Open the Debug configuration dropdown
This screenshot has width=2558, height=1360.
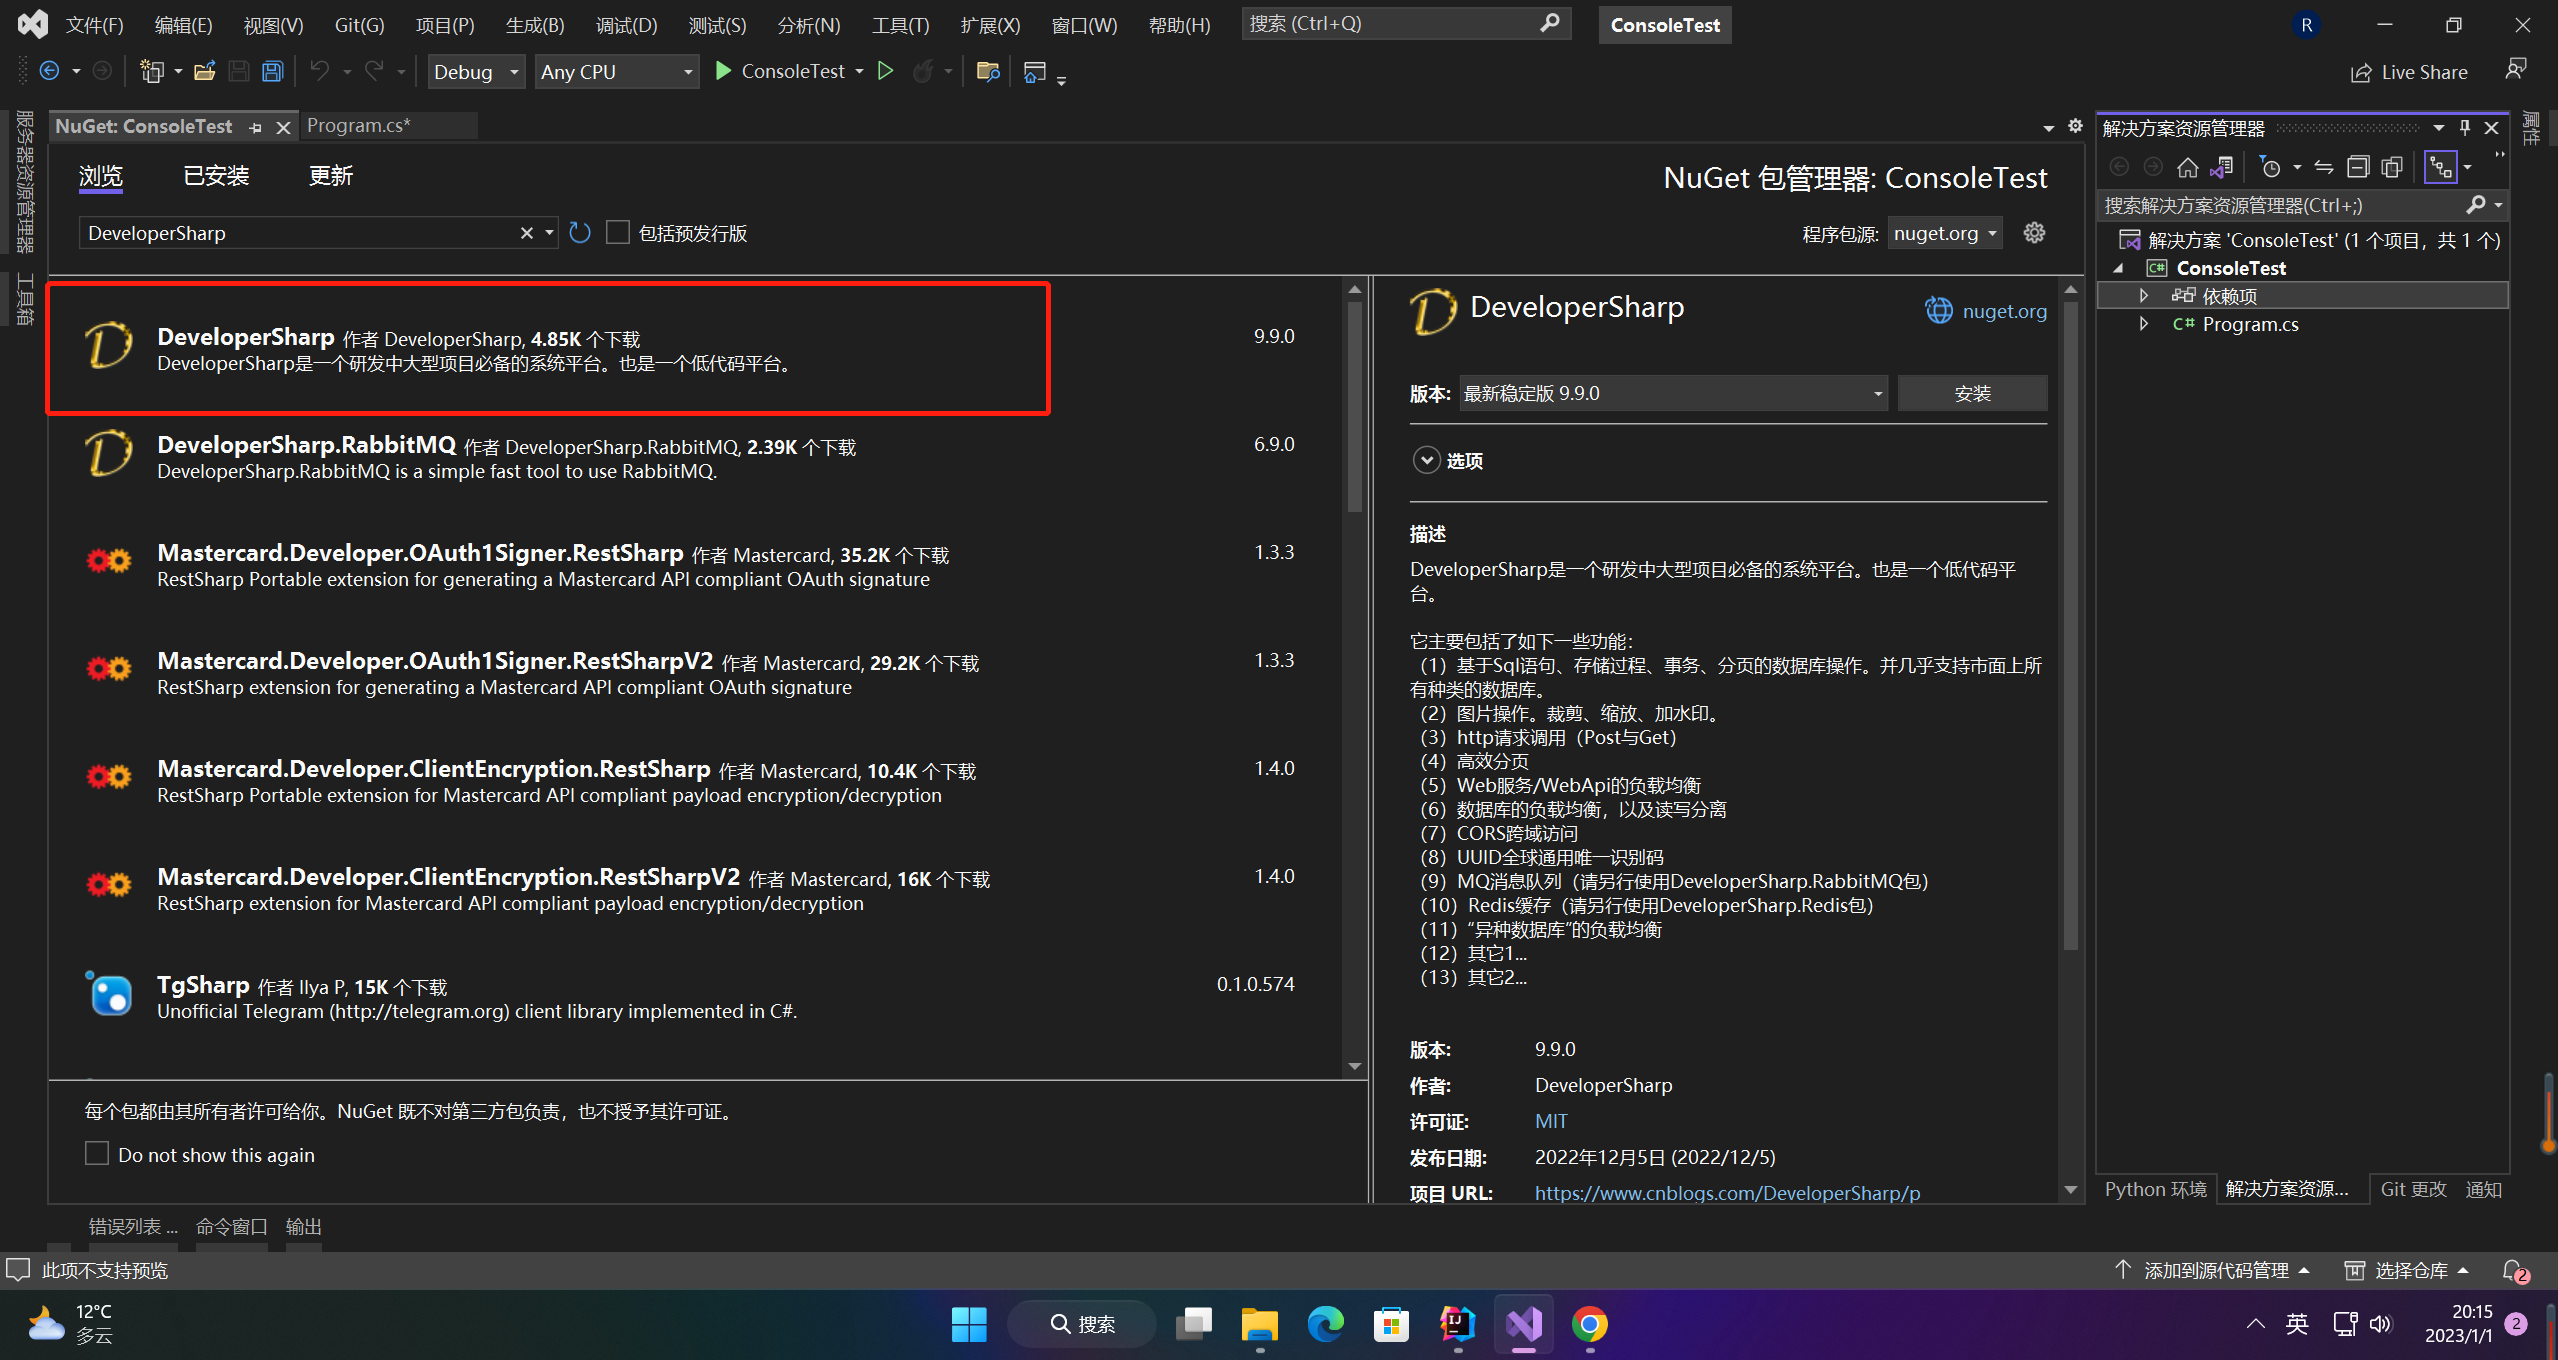[x=476, y=71]
